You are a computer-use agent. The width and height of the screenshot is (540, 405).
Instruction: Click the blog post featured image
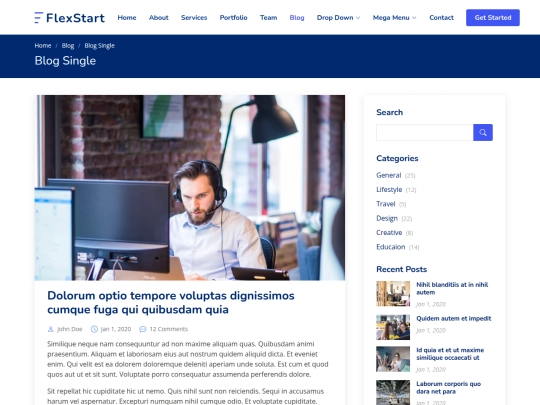[x=190, y=188]
